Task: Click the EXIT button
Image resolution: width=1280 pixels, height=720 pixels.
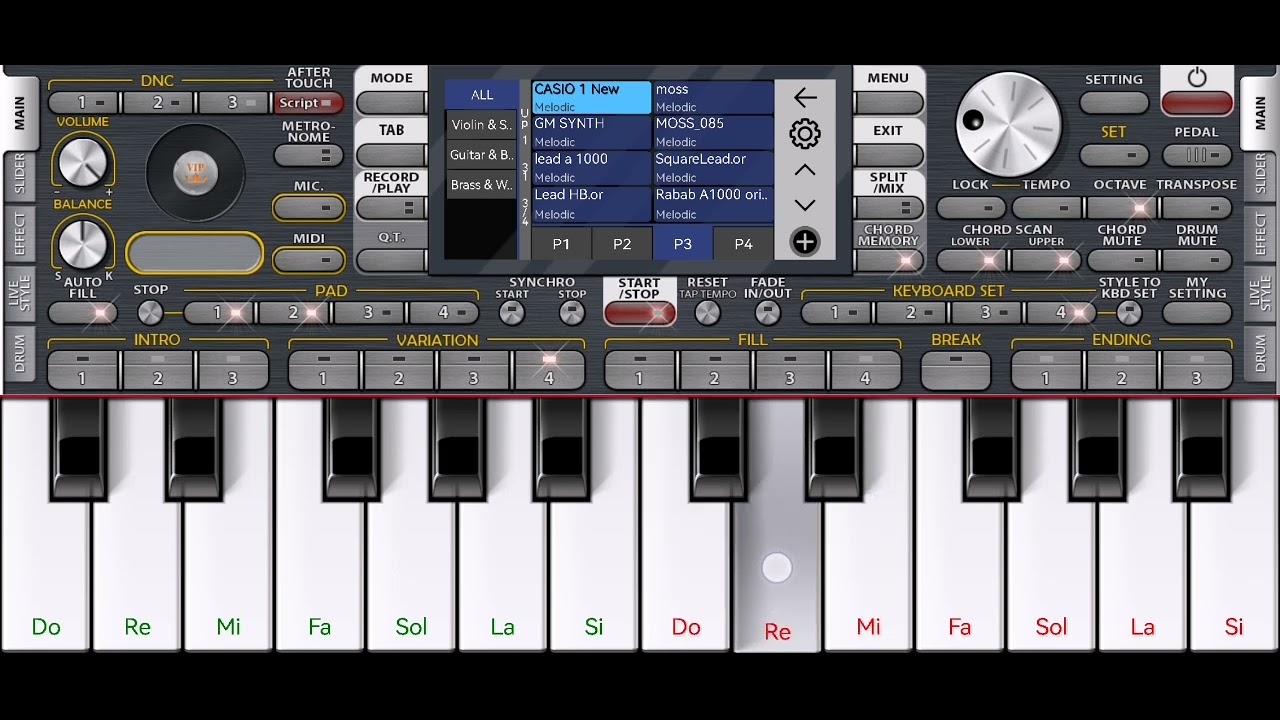Action: point(888,155)
